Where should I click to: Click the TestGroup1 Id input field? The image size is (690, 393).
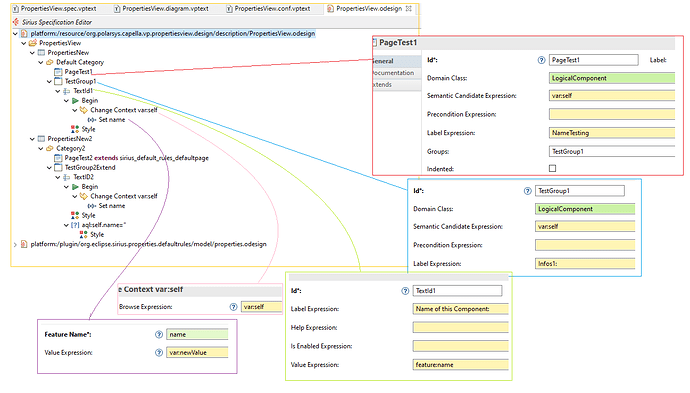coord(580,191)
